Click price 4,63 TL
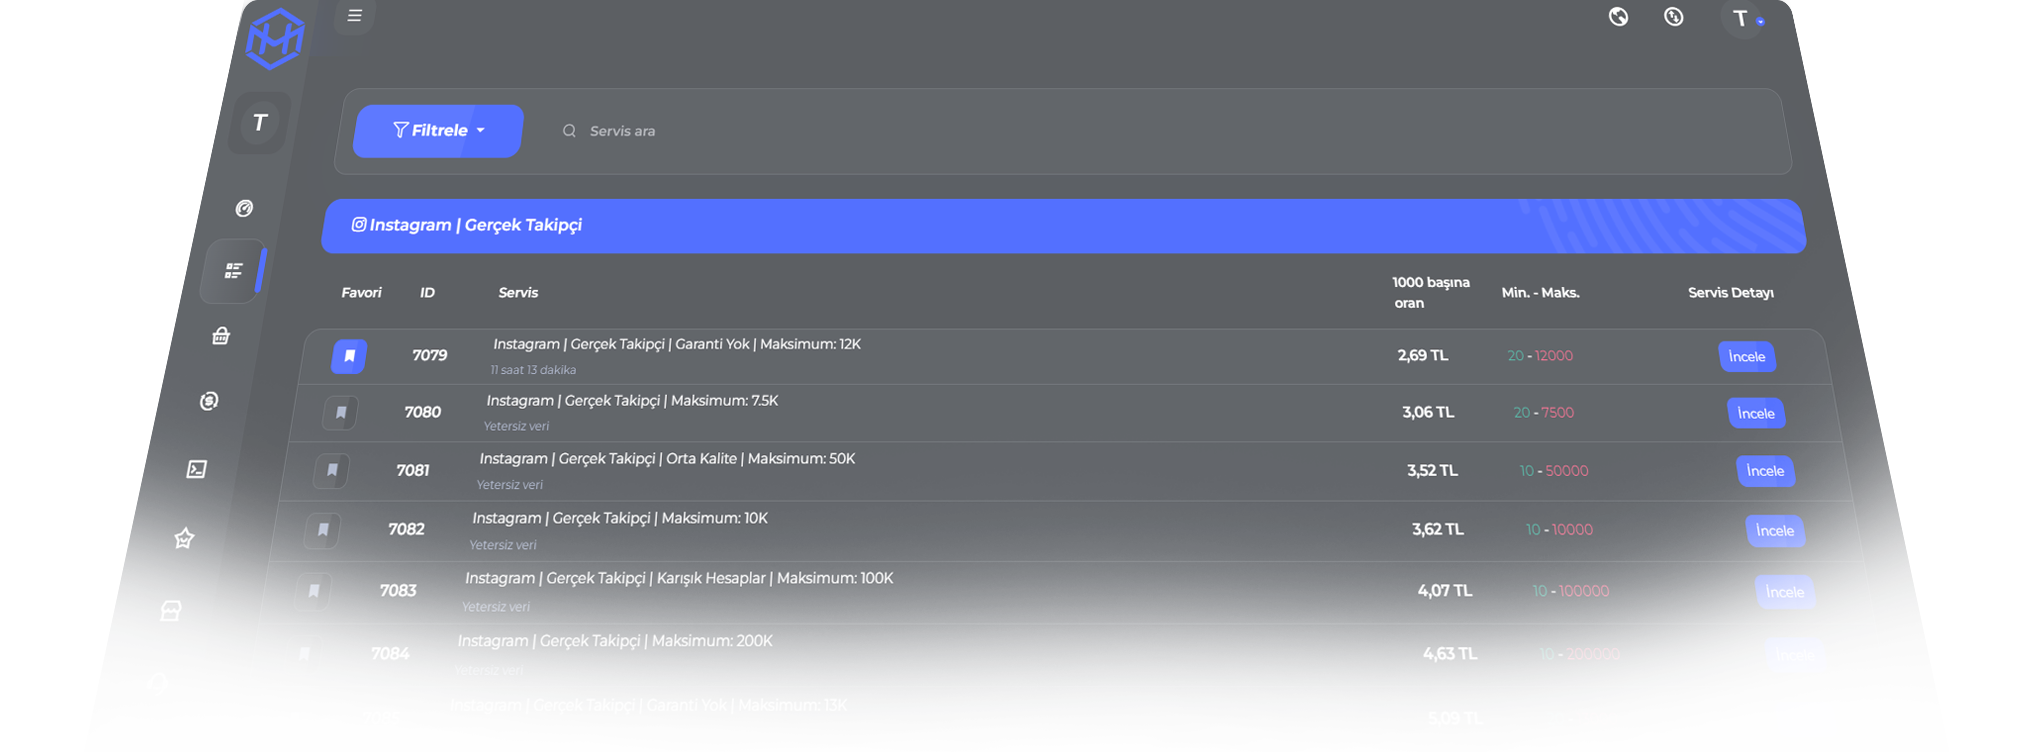 1450,654
